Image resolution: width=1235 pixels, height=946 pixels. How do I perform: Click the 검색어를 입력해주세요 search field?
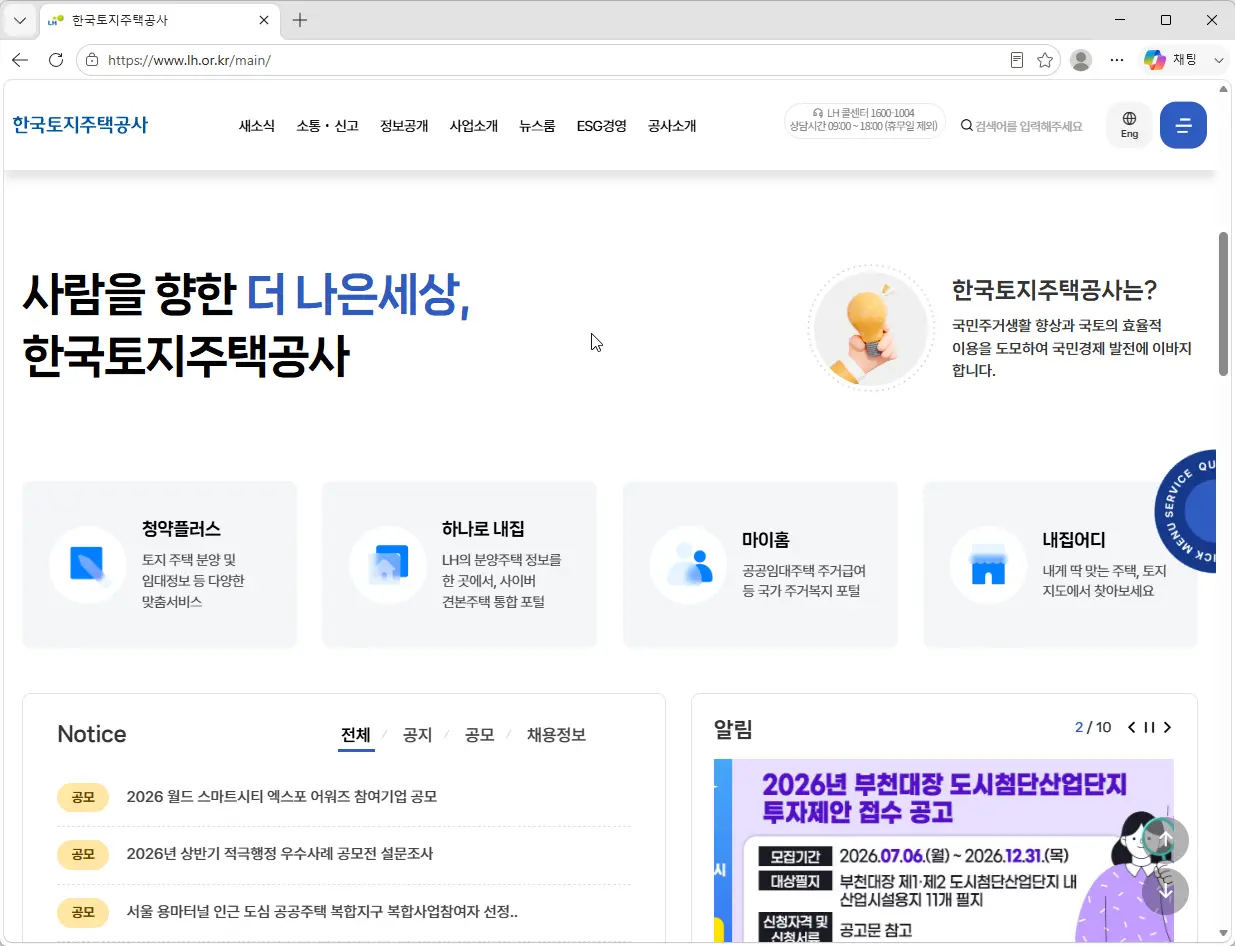point(1028,126)
